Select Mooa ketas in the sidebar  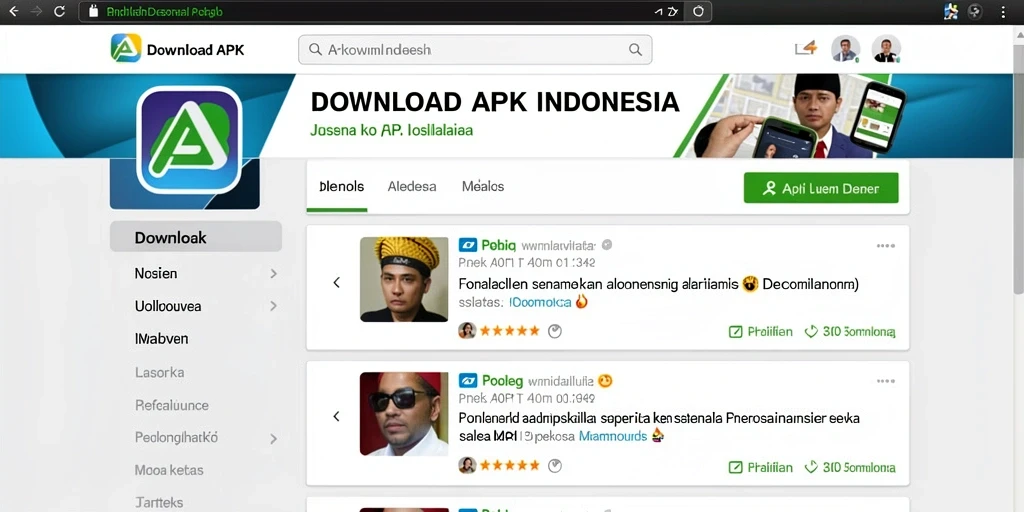click(169, 470)
